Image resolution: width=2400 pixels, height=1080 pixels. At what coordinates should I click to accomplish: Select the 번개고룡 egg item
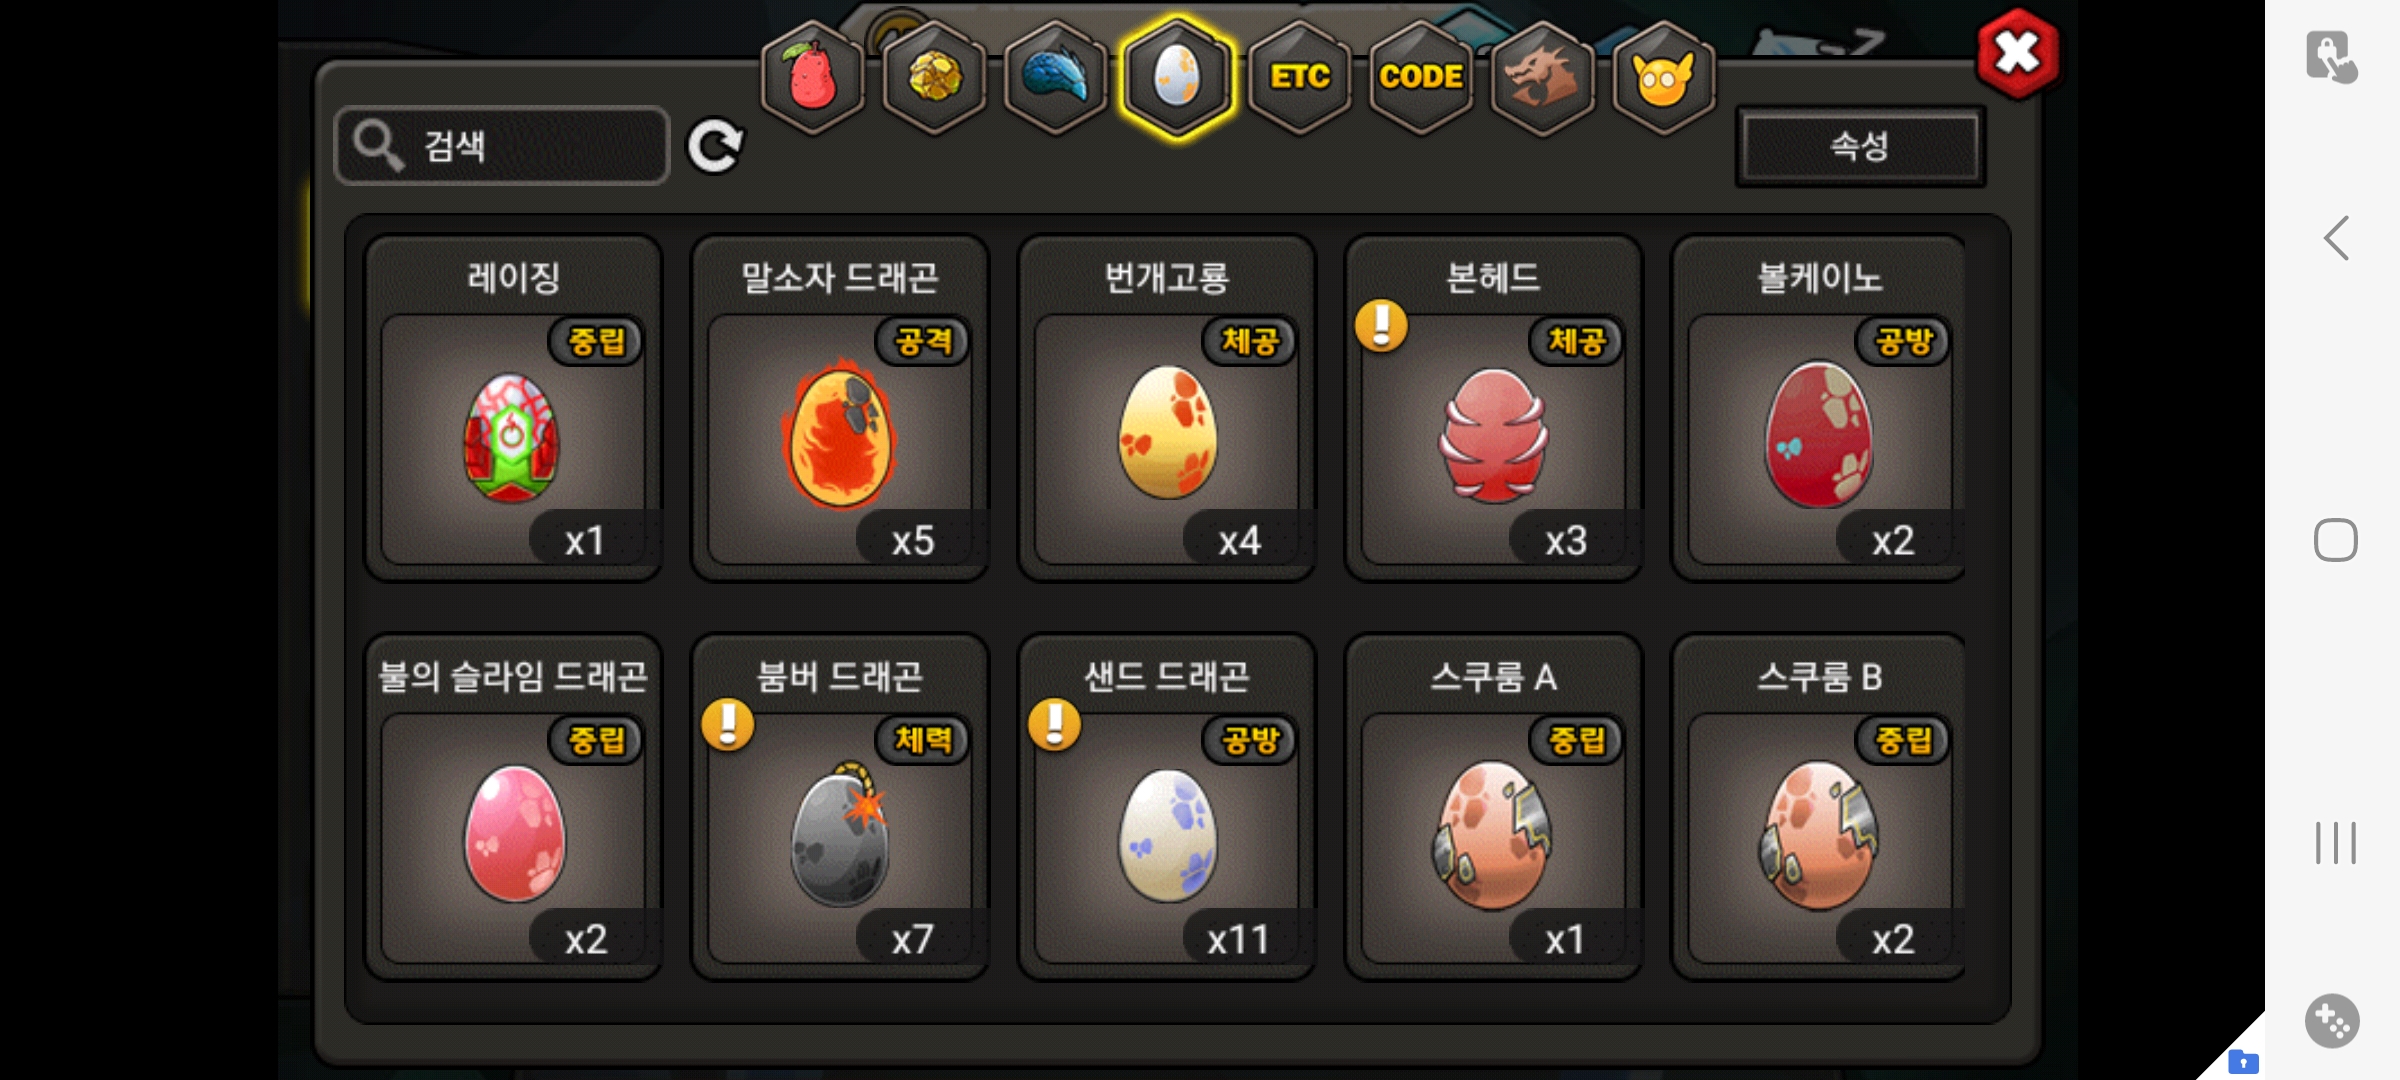pyautogui.click(x=1167, y=408)
